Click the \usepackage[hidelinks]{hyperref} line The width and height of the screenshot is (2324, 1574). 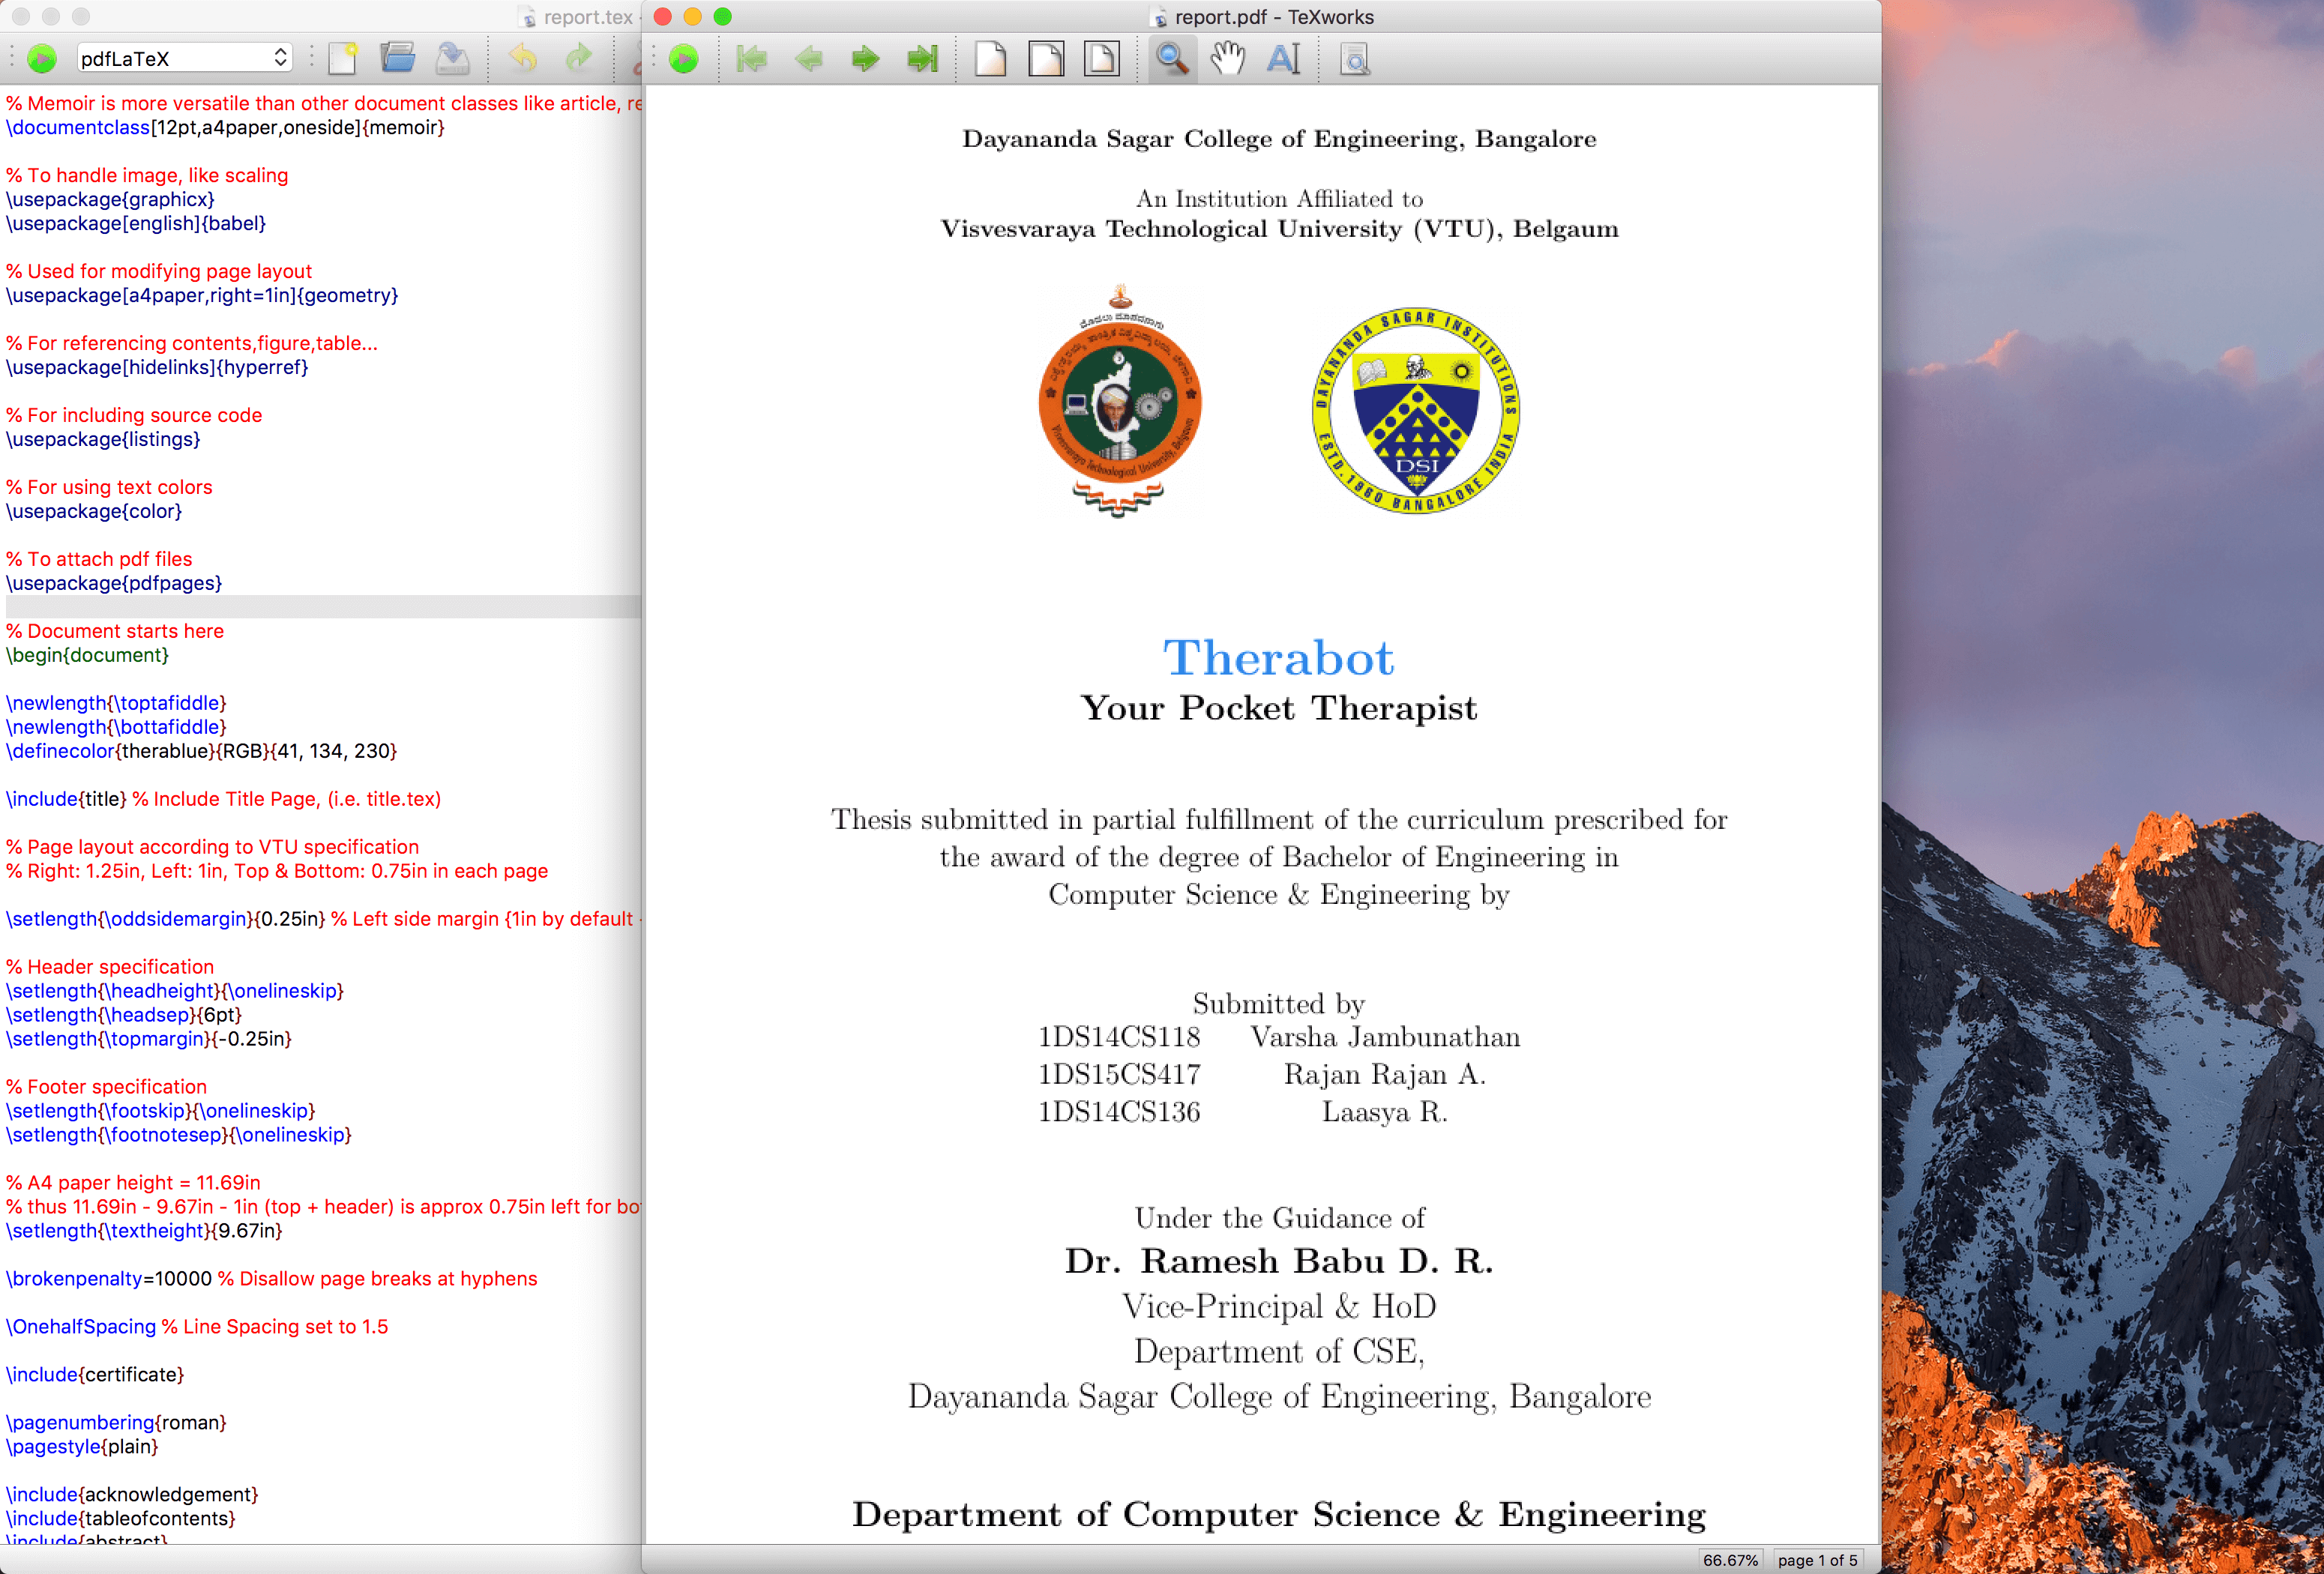157,367
